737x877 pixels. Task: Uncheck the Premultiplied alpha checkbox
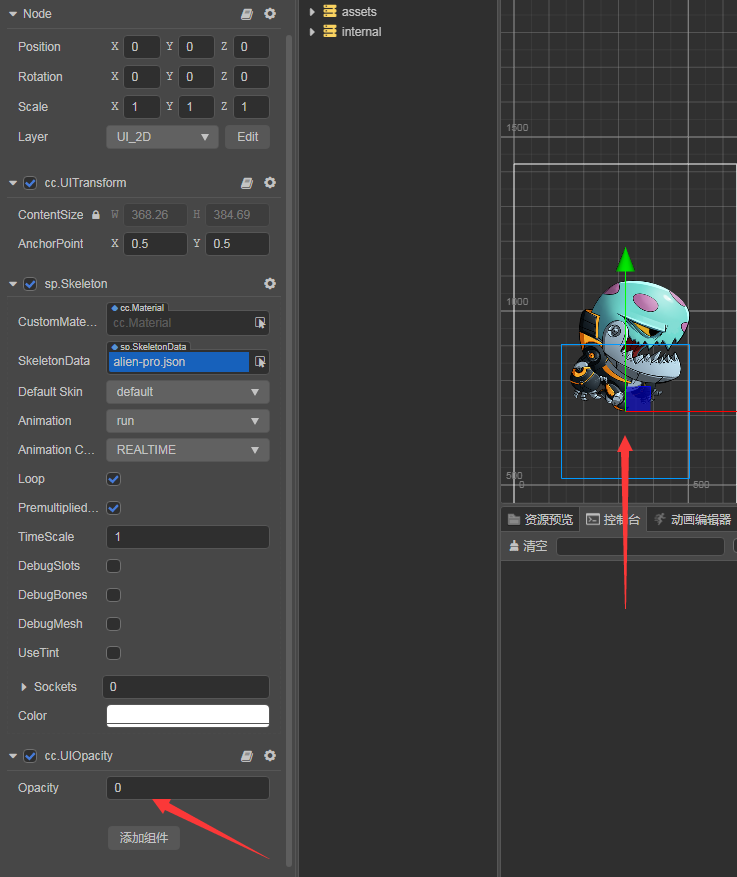[x=114, y=508]
